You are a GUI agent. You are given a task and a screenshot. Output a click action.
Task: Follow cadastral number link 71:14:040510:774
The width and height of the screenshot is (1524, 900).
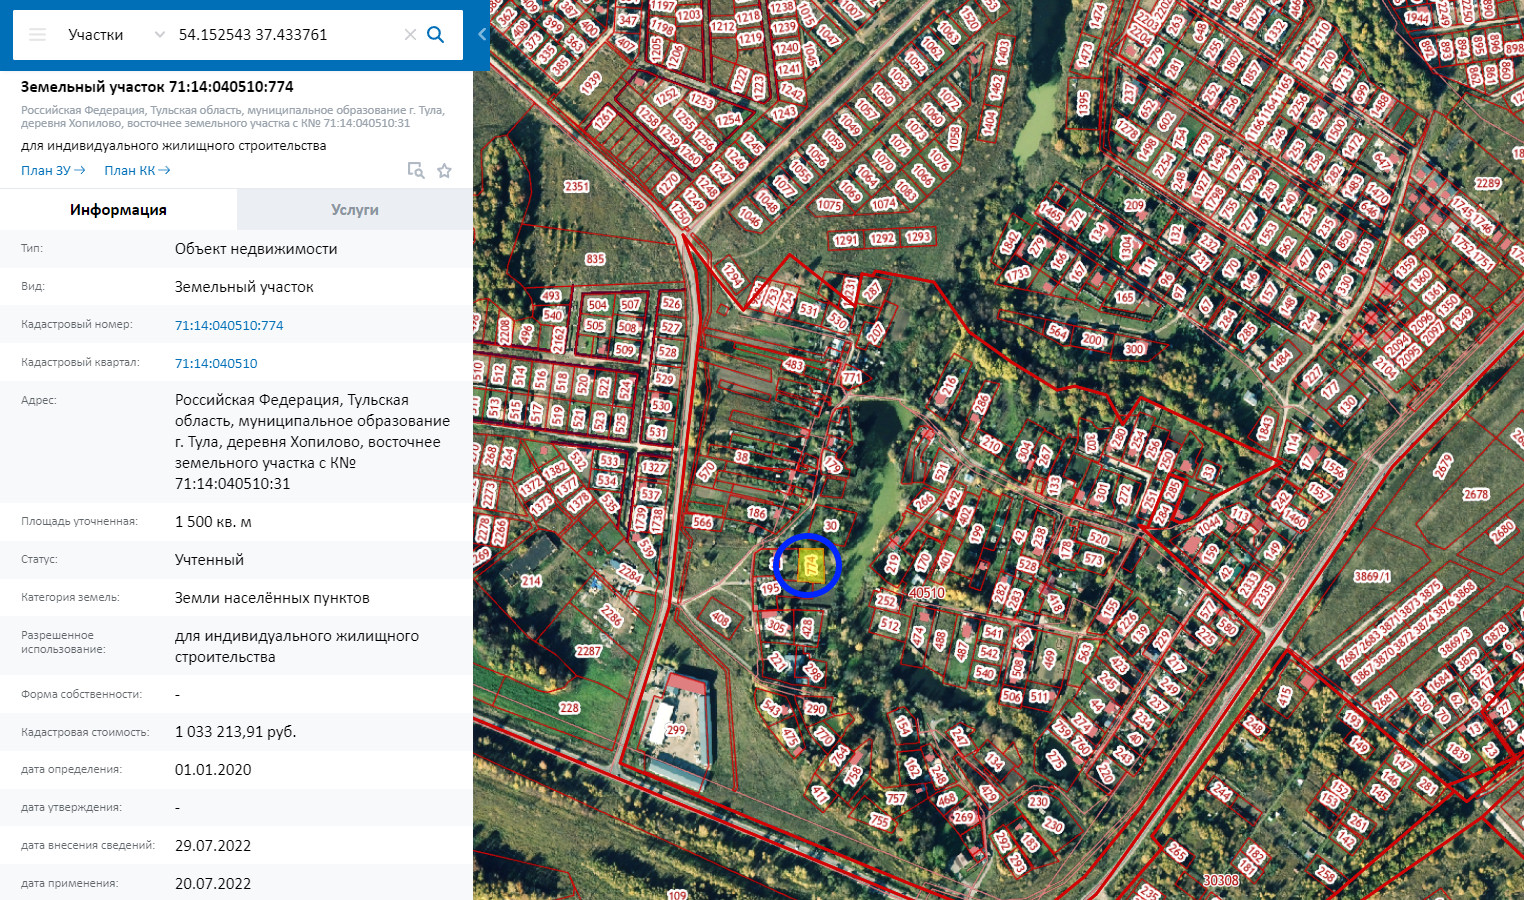point(229,326)
